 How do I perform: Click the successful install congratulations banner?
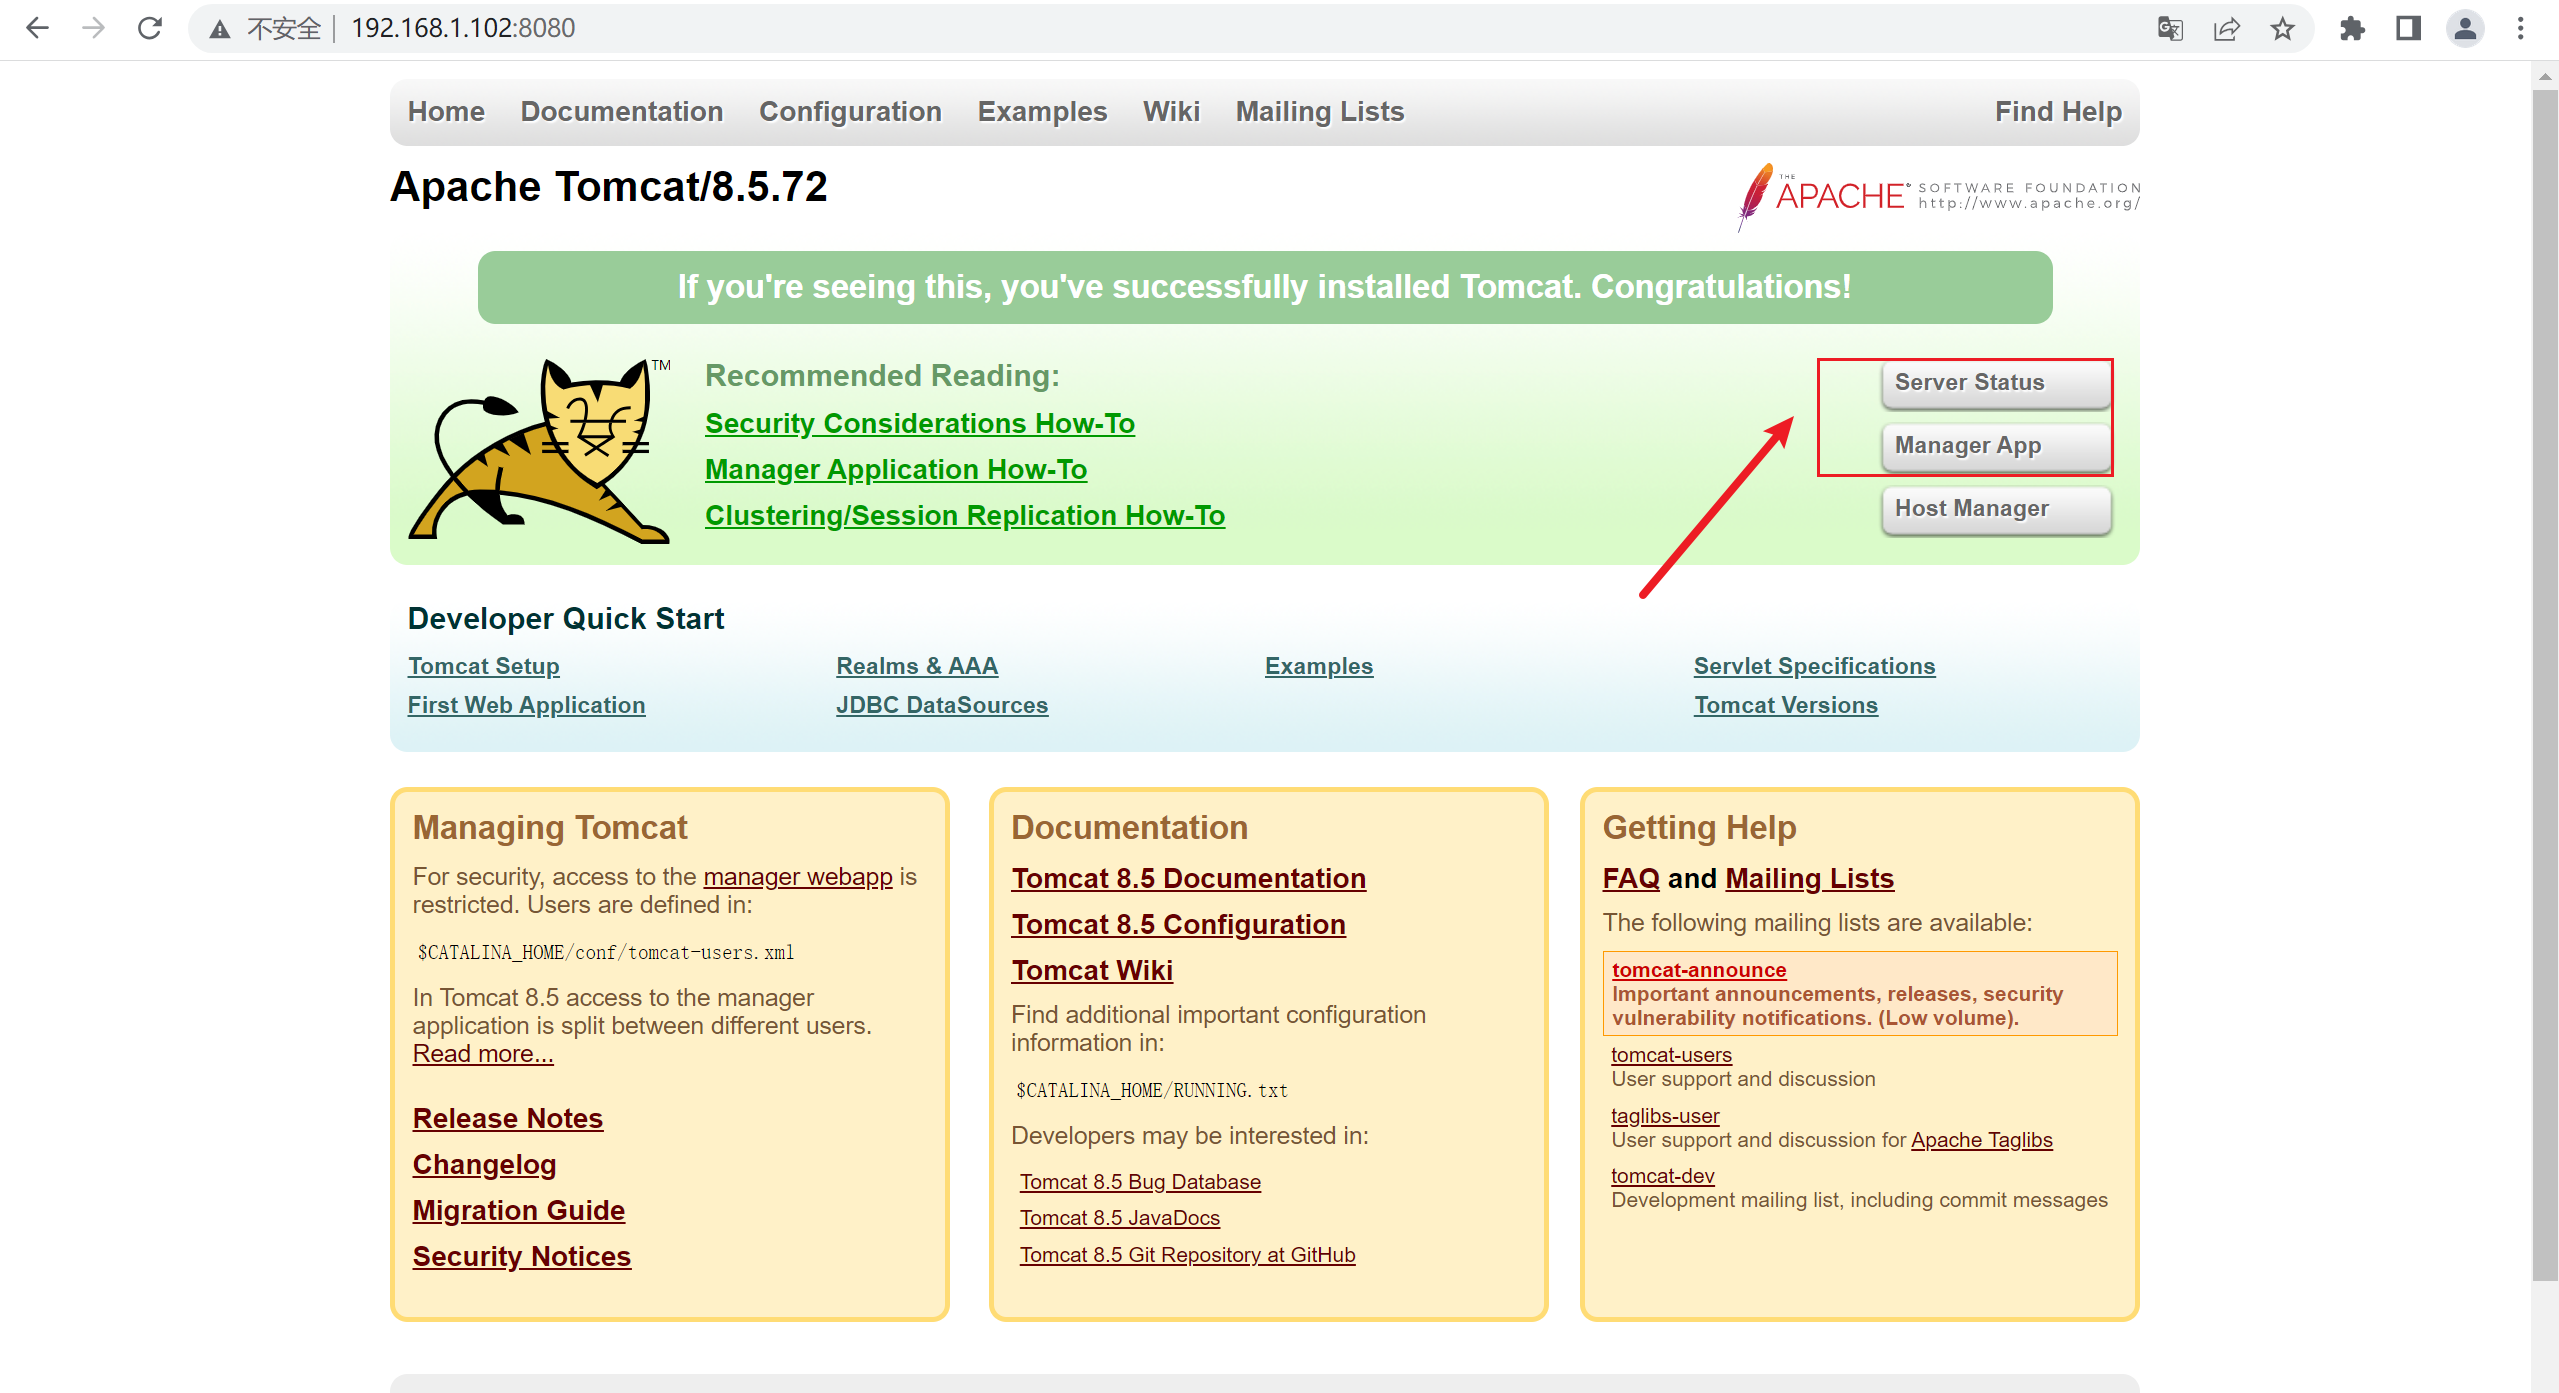tap(1265, 287)
